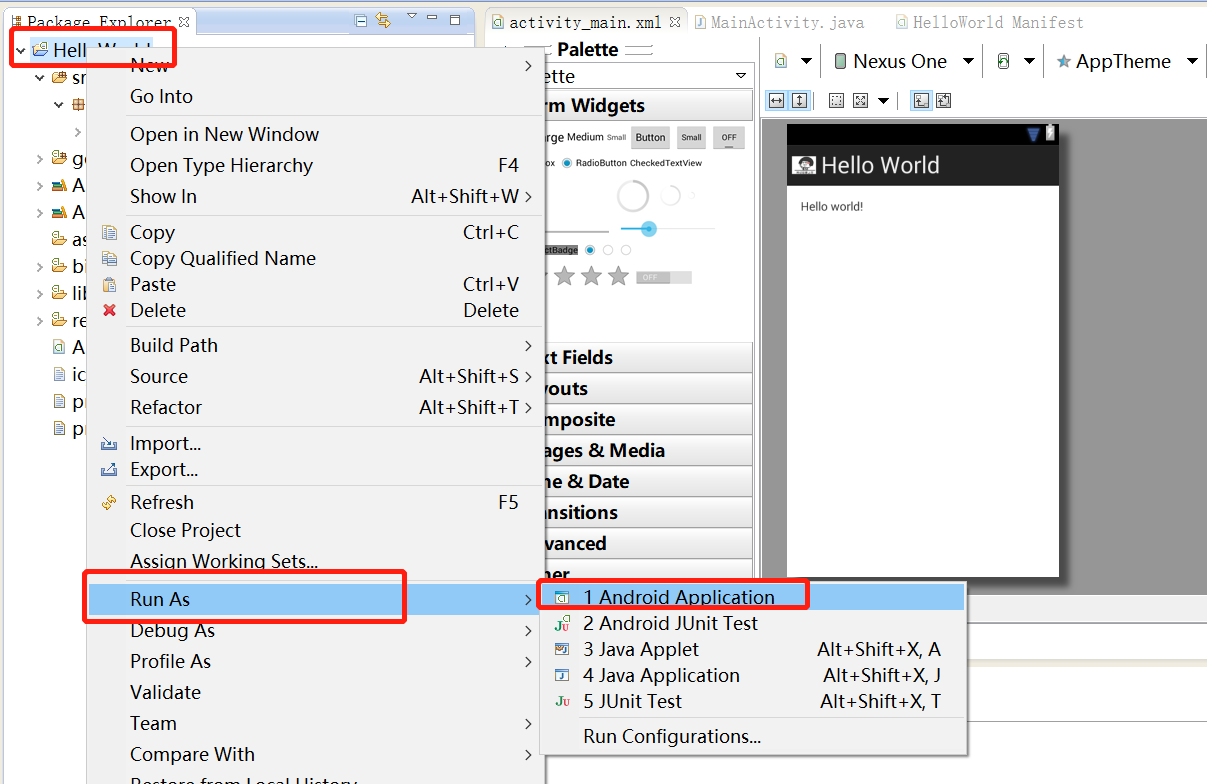
Task: Open the AppTheme theme dropdown arrow
Action: (1191, 61)
